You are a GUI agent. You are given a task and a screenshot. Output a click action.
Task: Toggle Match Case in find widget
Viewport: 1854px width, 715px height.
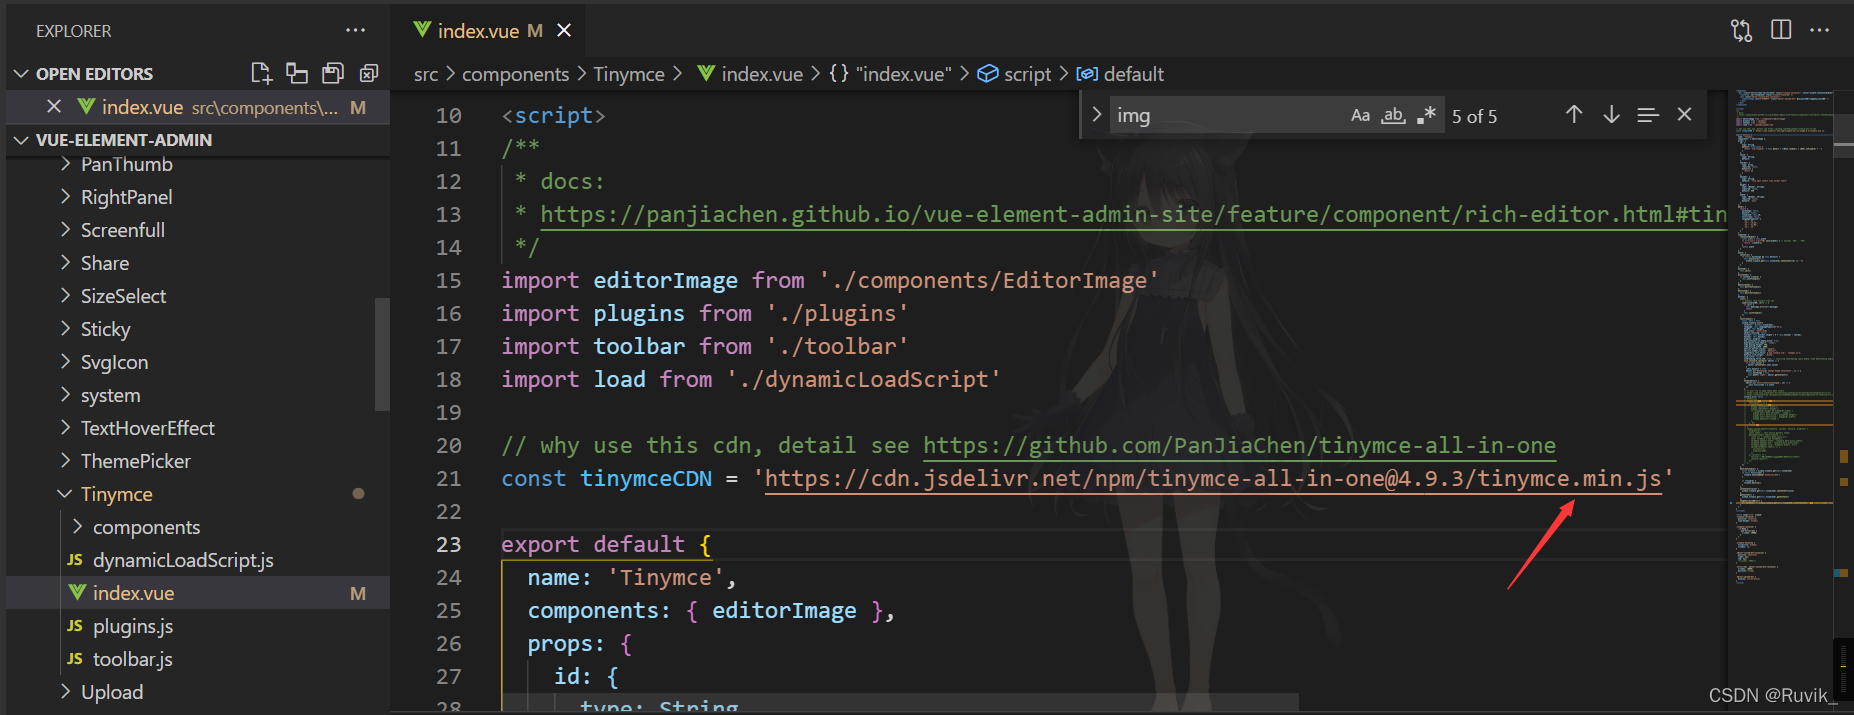(x=1360, y=115)
